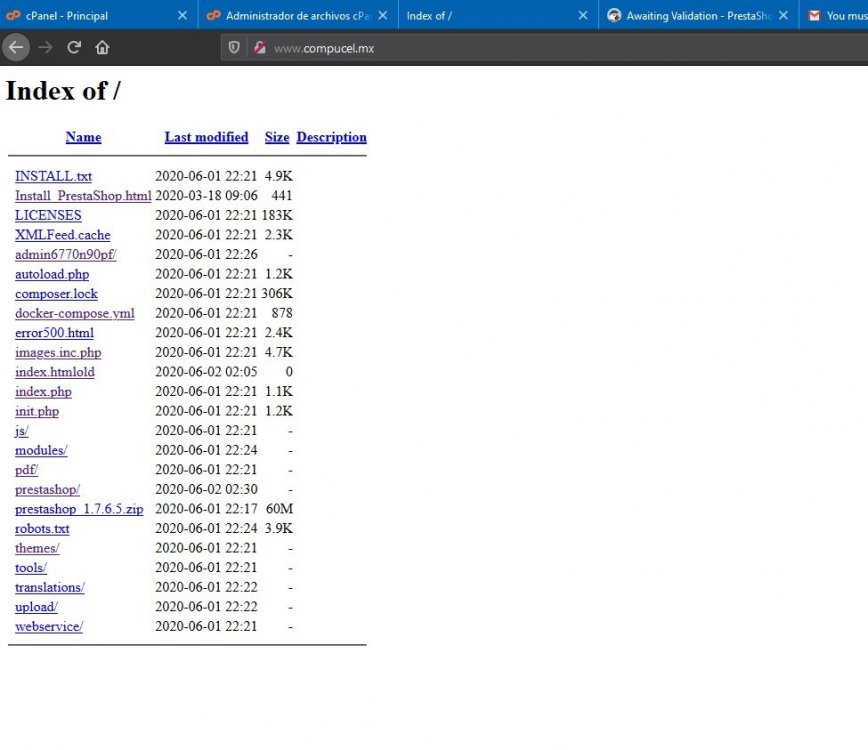Viewport: 868px width, 750px height.
Task: Close the cPanel - Principal tab
Action: coord(182,15)
